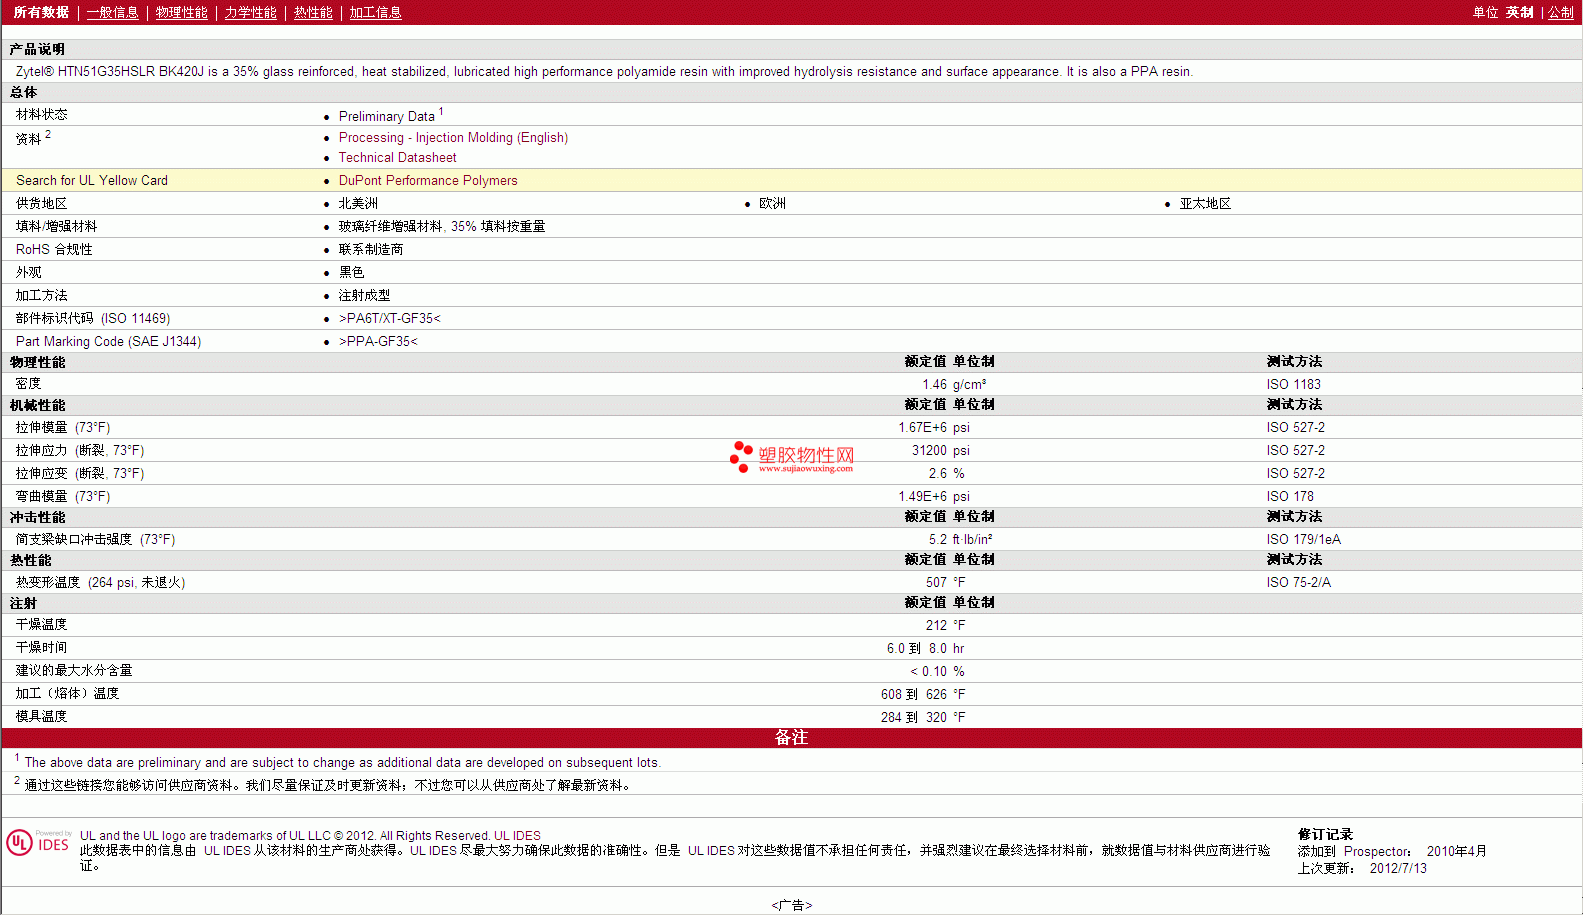Click the Search for UL Yellow Card label
Image resolution: width=1583 pixels, height=915 pixels.
point(92,181)
